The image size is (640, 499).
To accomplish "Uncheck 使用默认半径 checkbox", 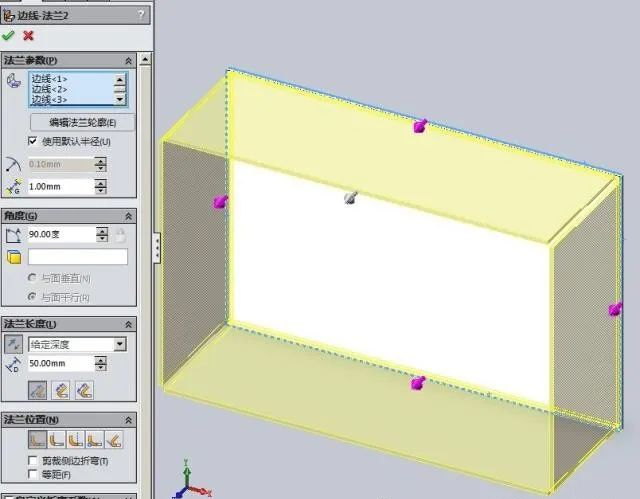I will (33, 141).
